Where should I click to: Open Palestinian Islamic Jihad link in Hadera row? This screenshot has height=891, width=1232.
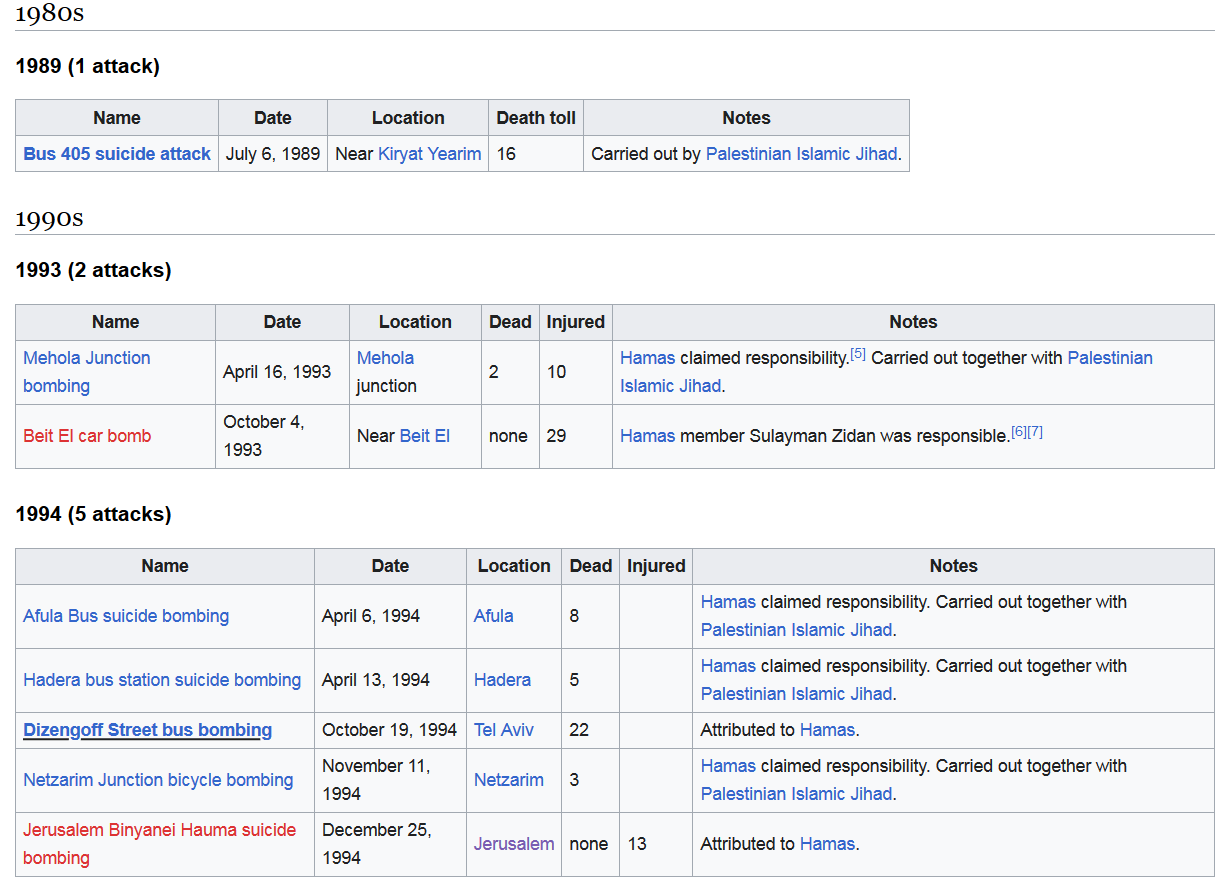[796, 694]
